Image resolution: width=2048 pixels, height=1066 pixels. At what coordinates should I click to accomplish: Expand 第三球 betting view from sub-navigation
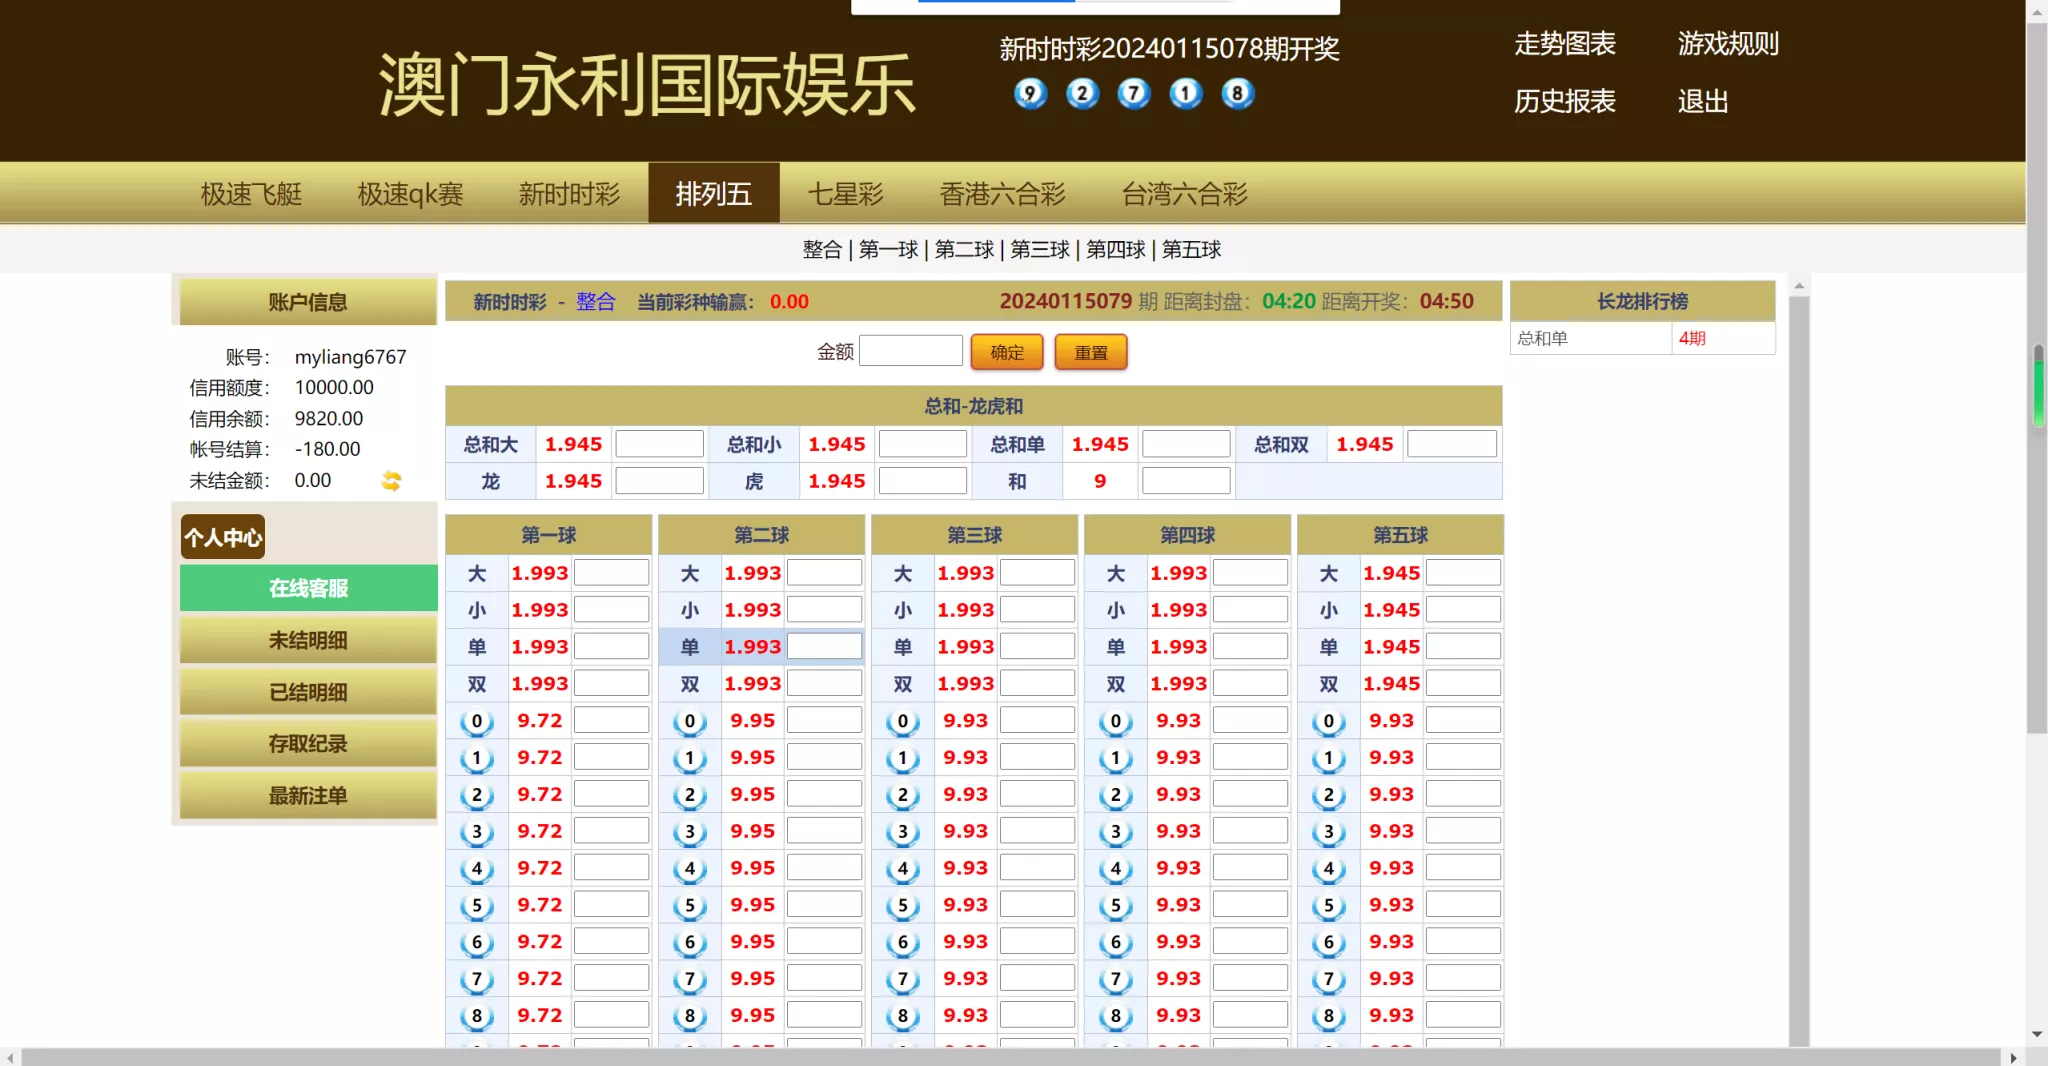tap(1040, 250)
